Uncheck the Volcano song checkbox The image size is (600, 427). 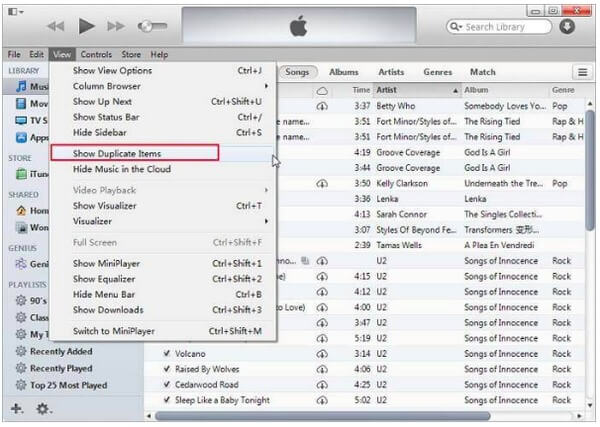166,353
